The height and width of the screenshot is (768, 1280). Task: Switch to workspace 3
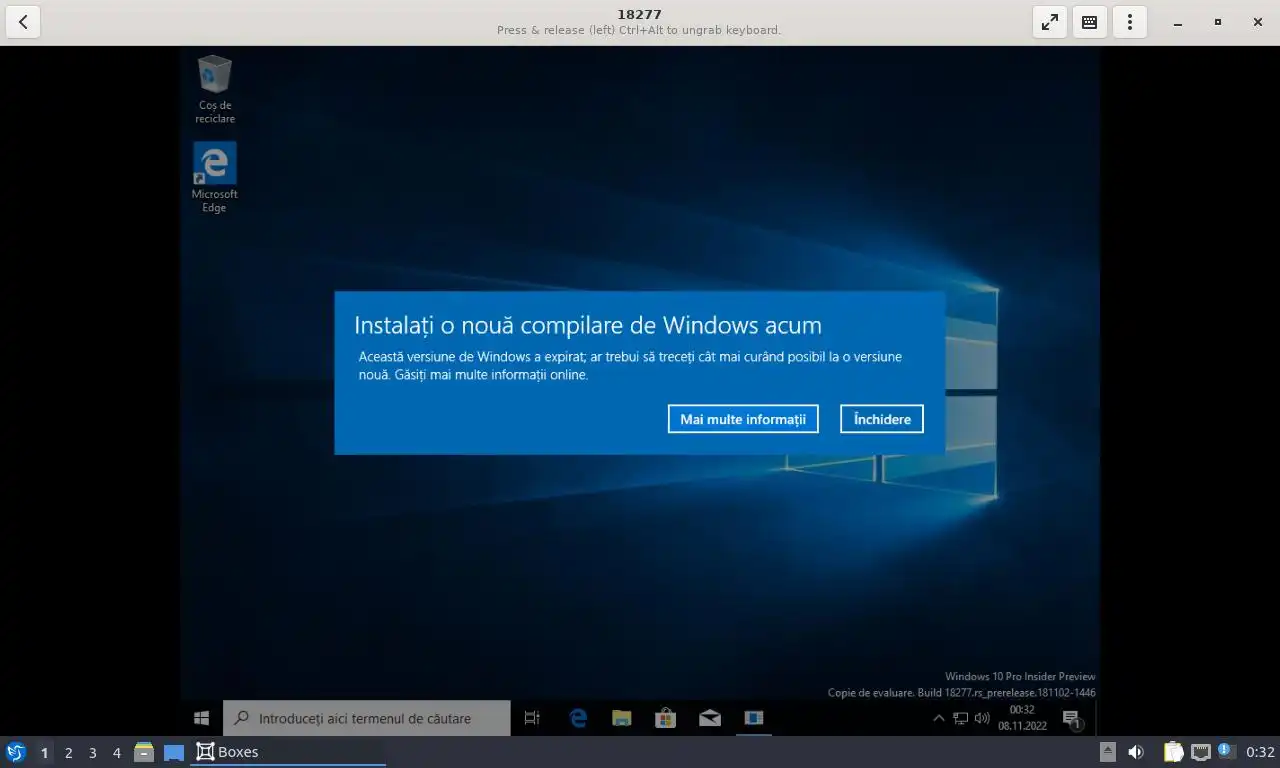pyautogui.click(x=92, y=752)
